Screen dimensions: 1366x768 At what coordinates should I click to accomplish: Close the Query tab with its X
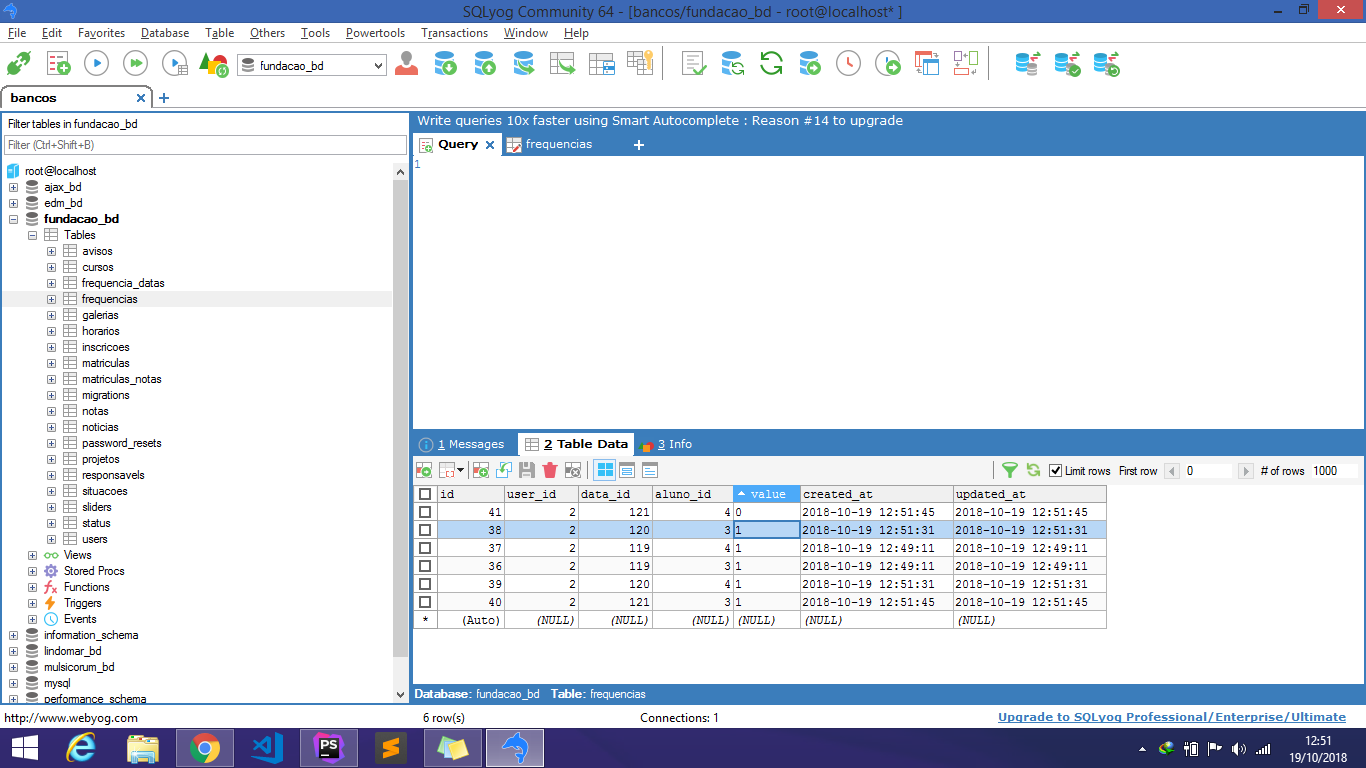[490, 145]
